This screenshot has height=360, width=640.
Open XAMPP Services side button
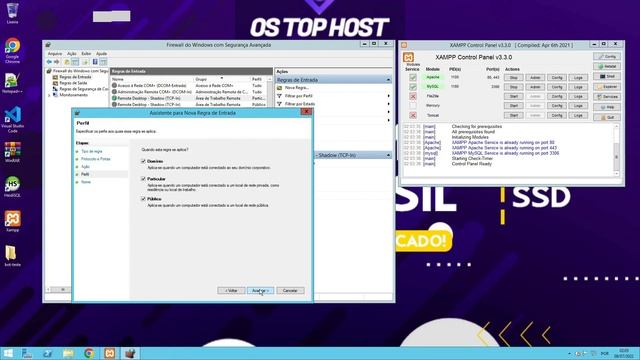(607, 97)
